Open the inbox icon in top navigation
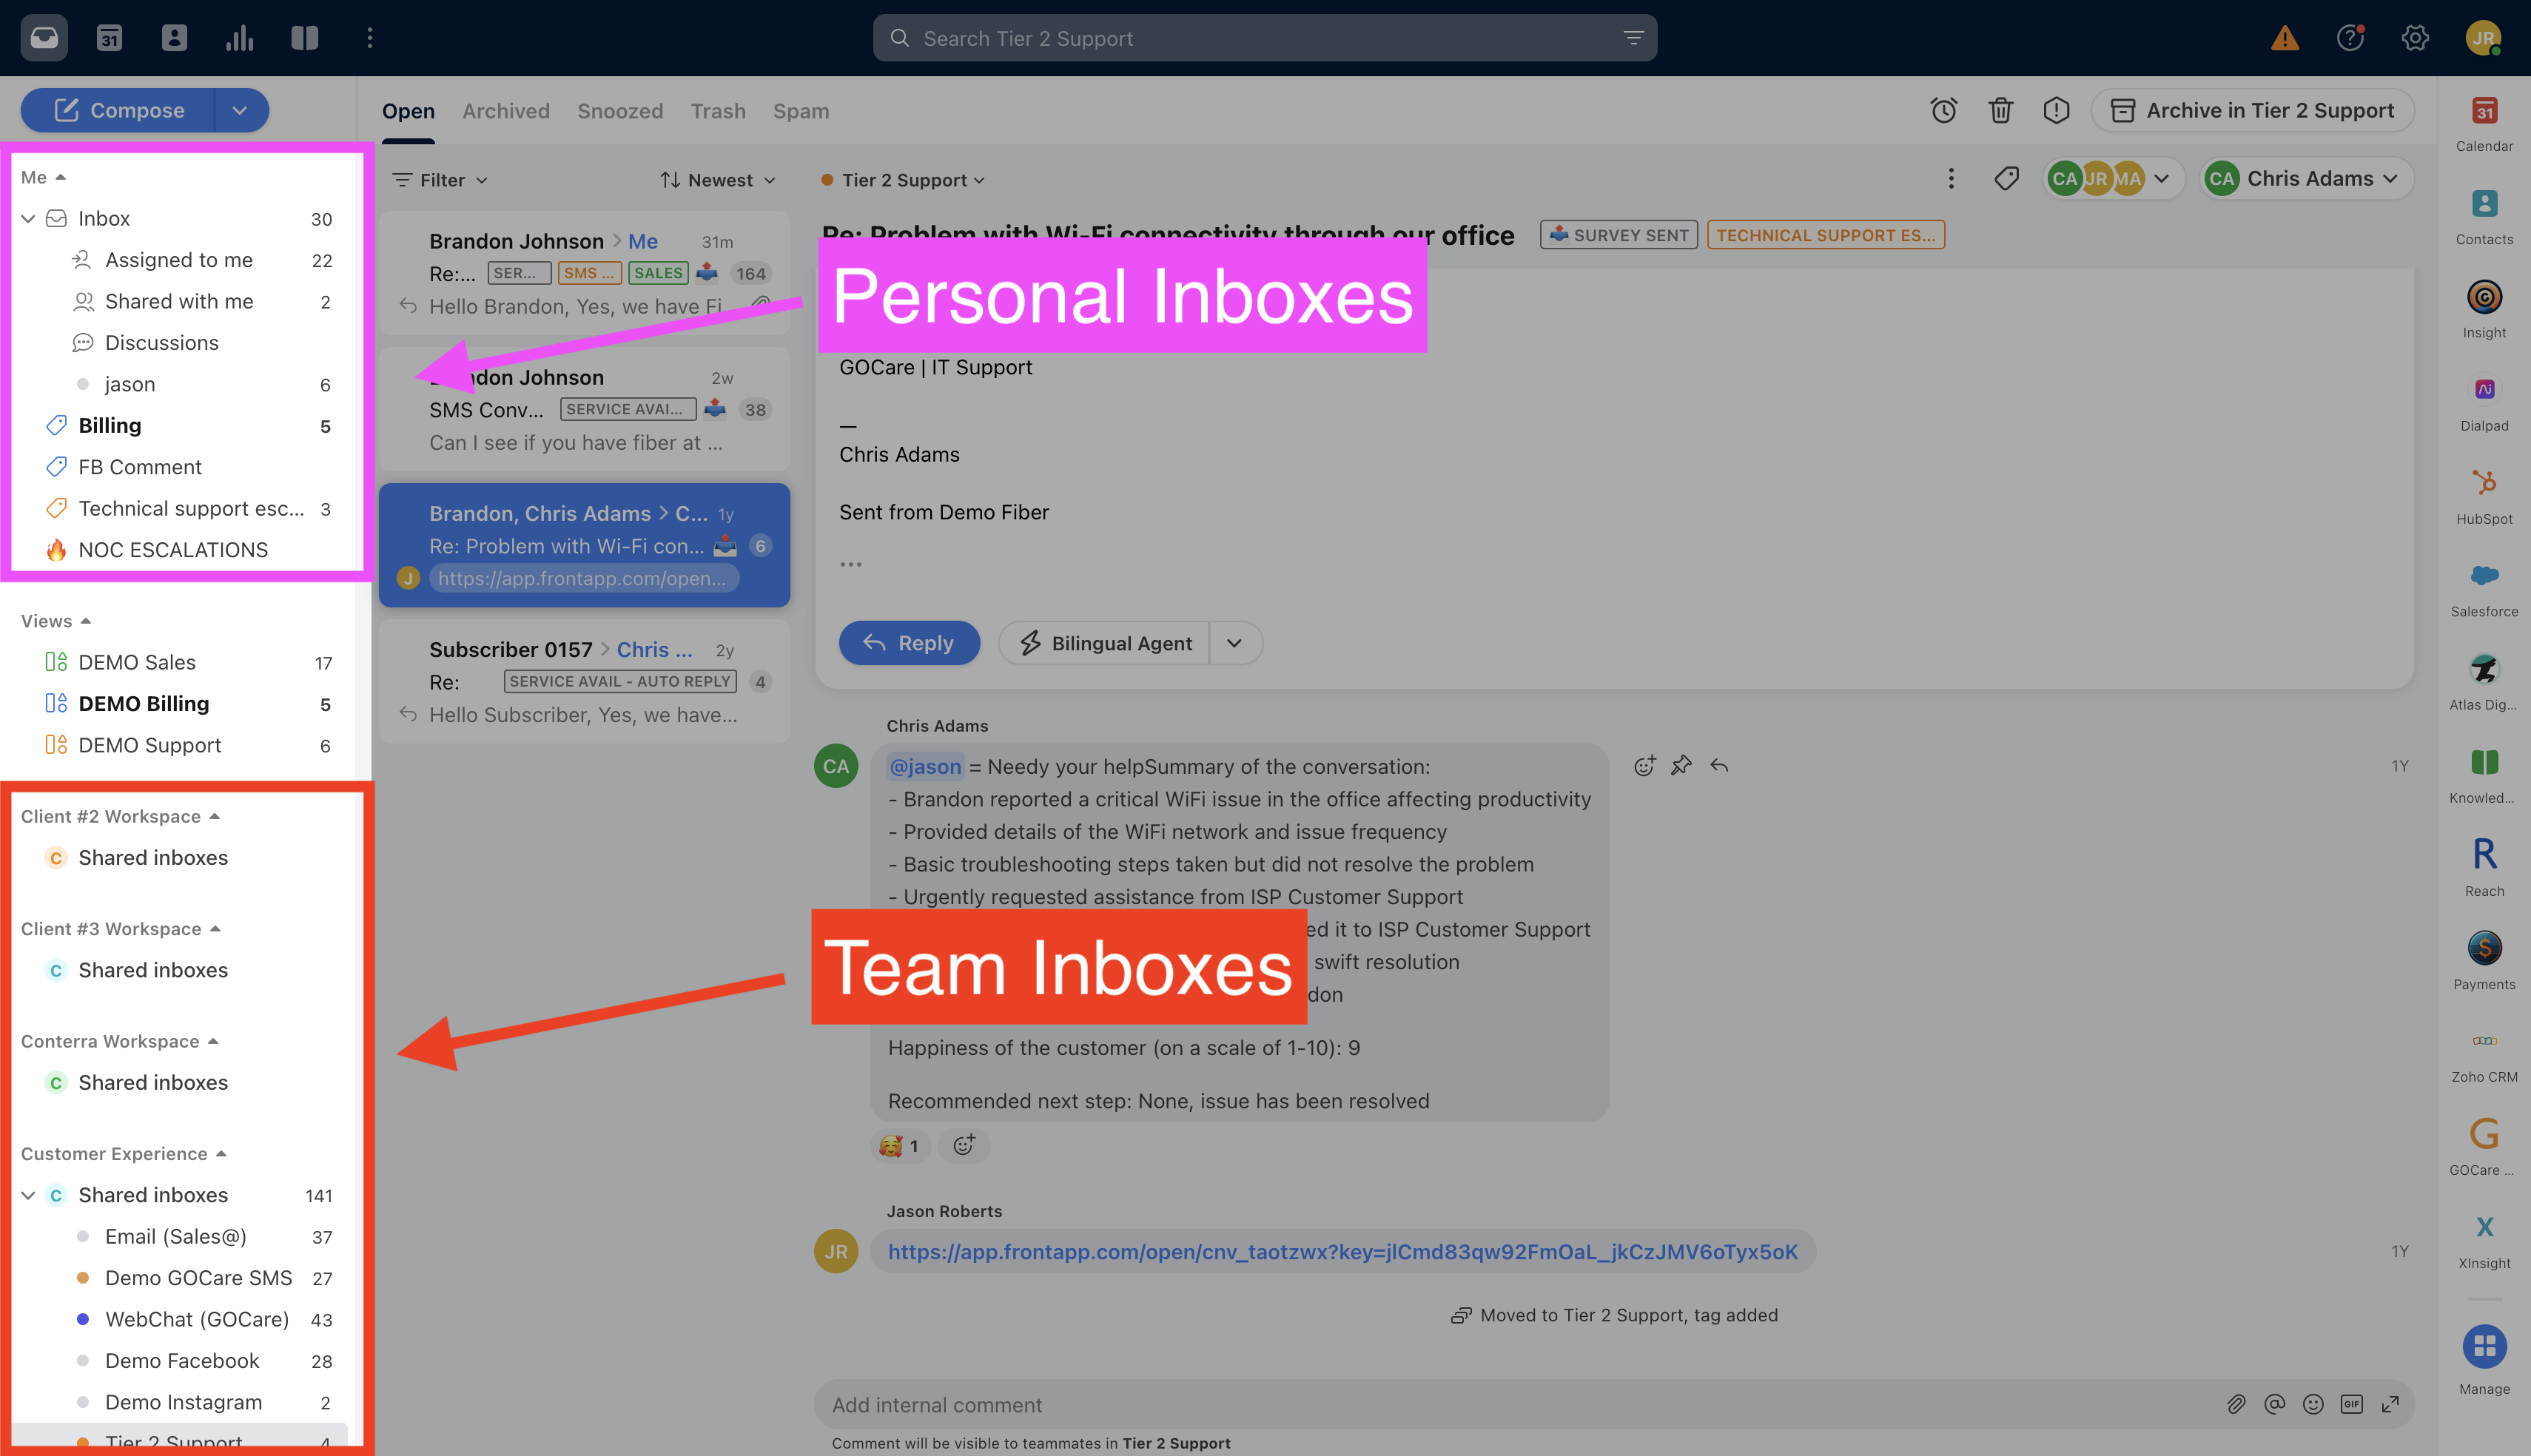The image size is (2531, 1456). coord(44,38)
